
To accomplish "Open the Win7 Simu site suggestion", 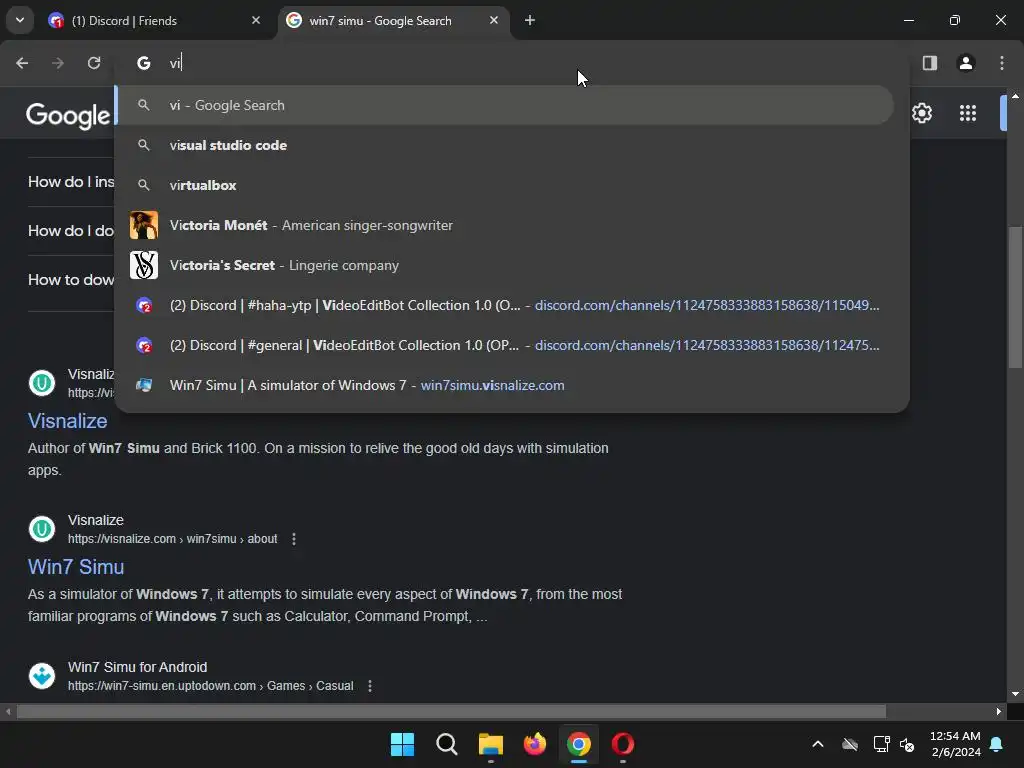I will pyautogui.click(x=504, y=385).
